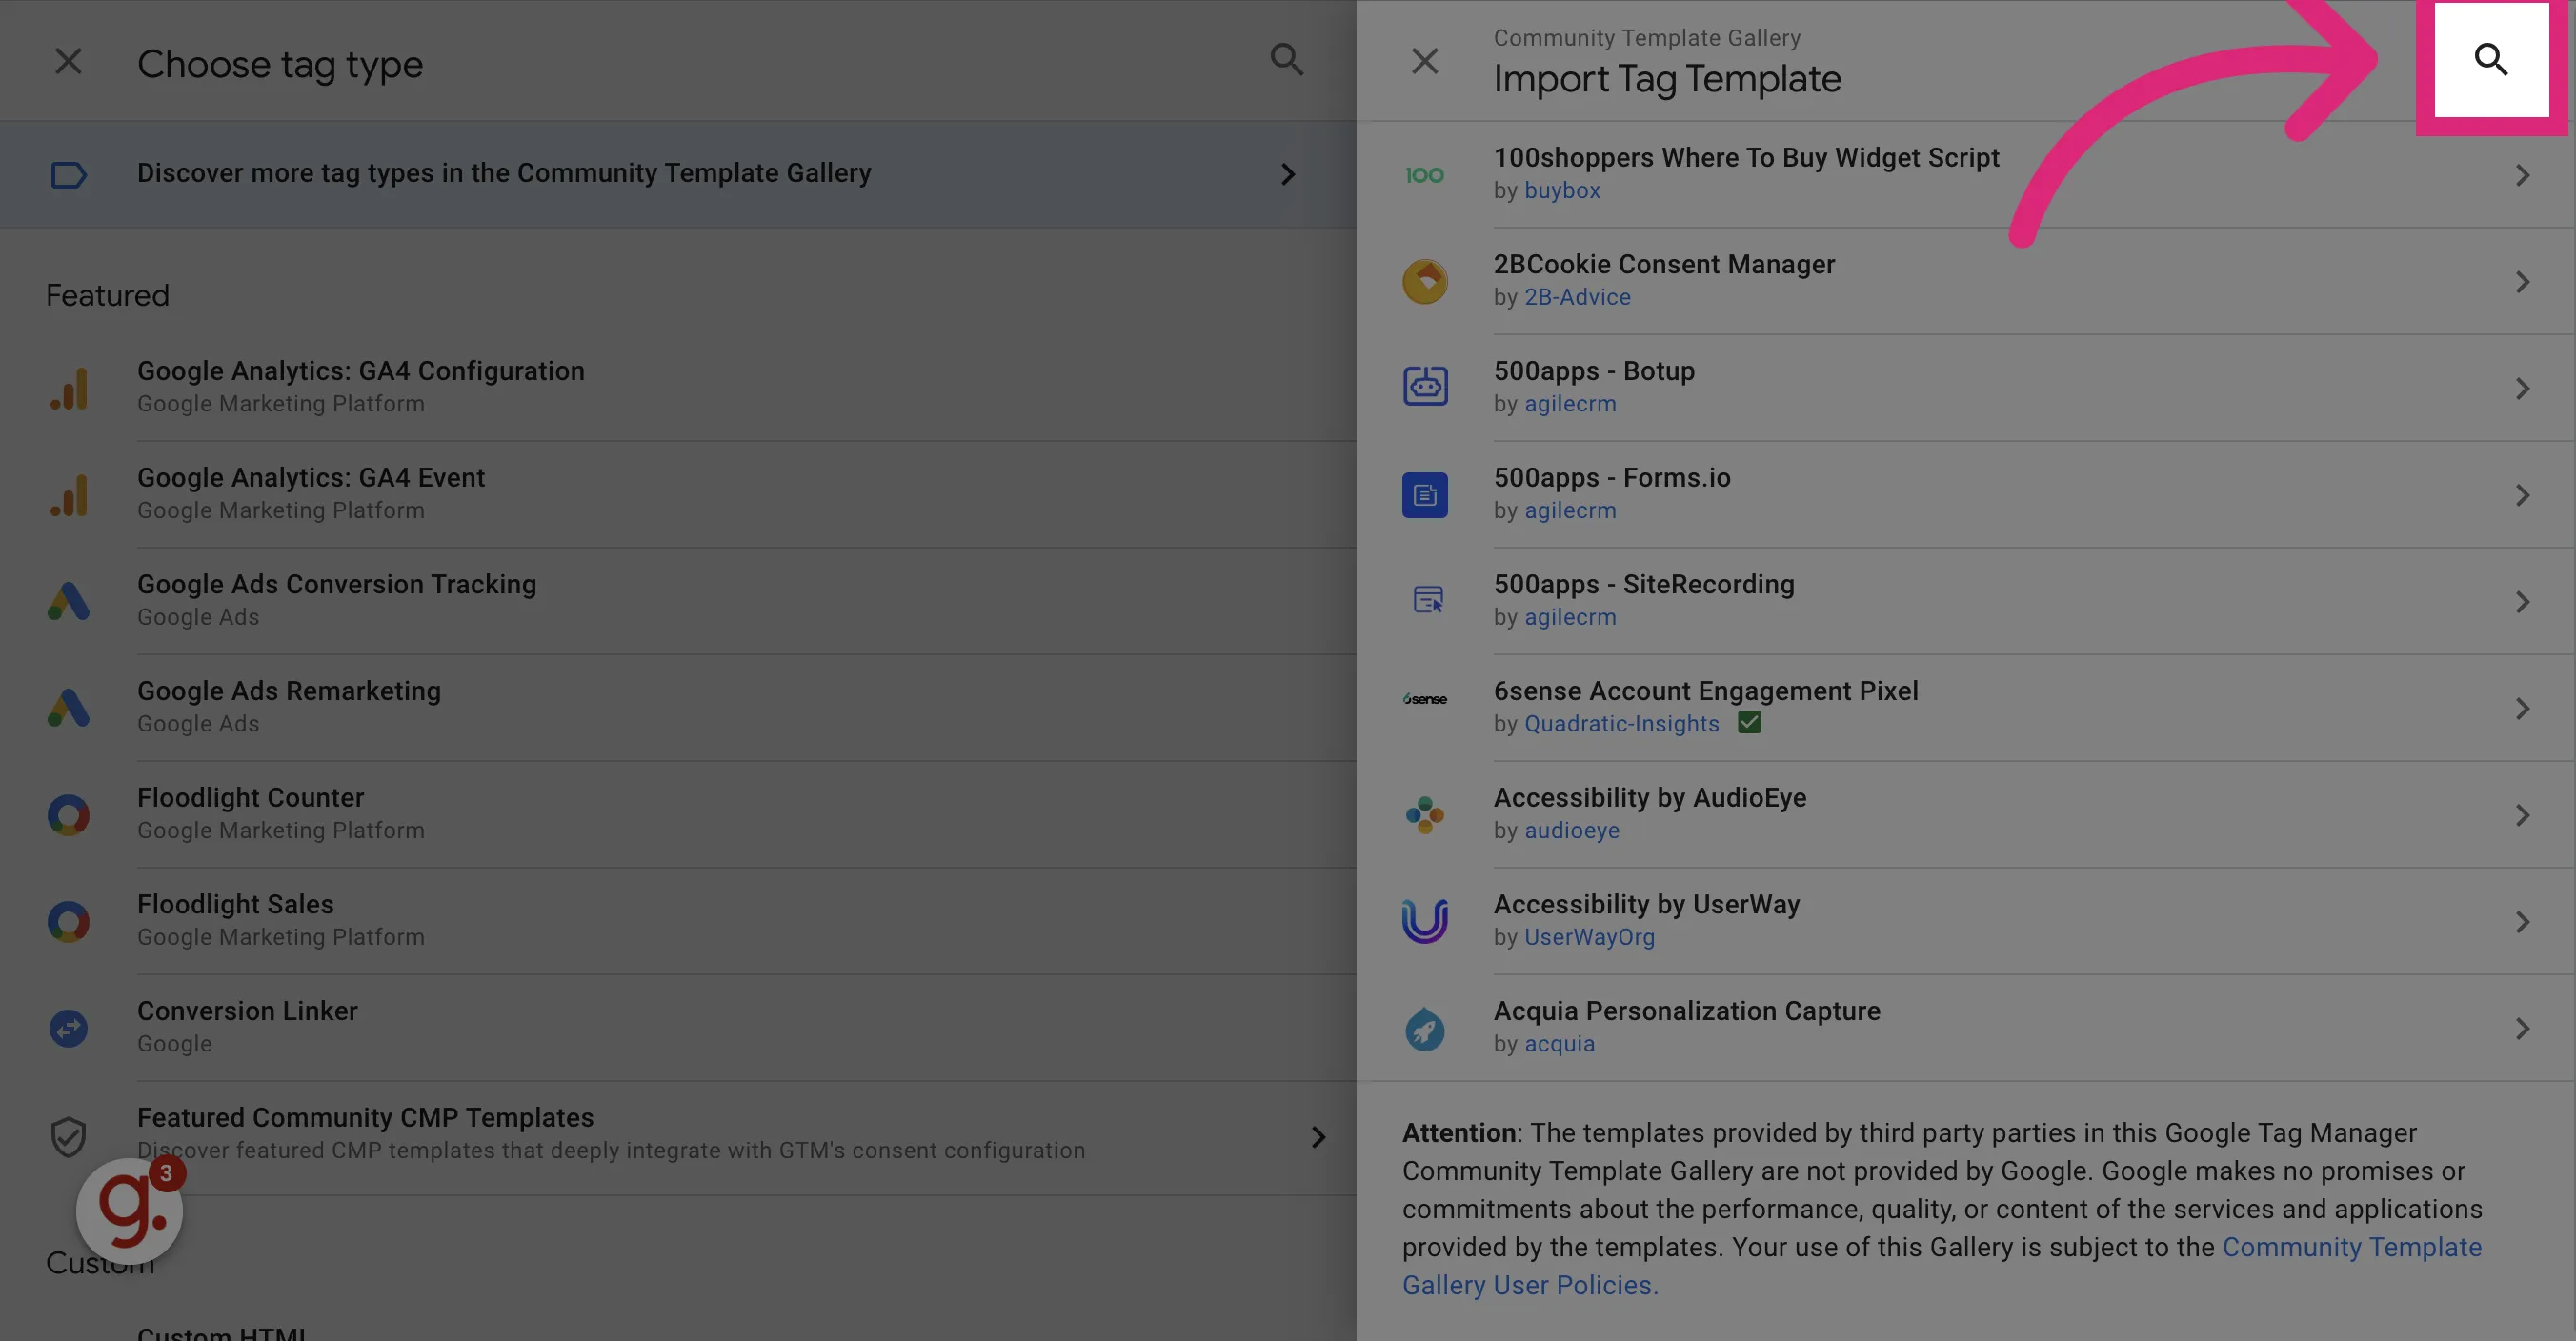Expand Accessibility by AudioEye chevron
This screenshot has height=1341, width=2576.
click(x=2522, y=815)
